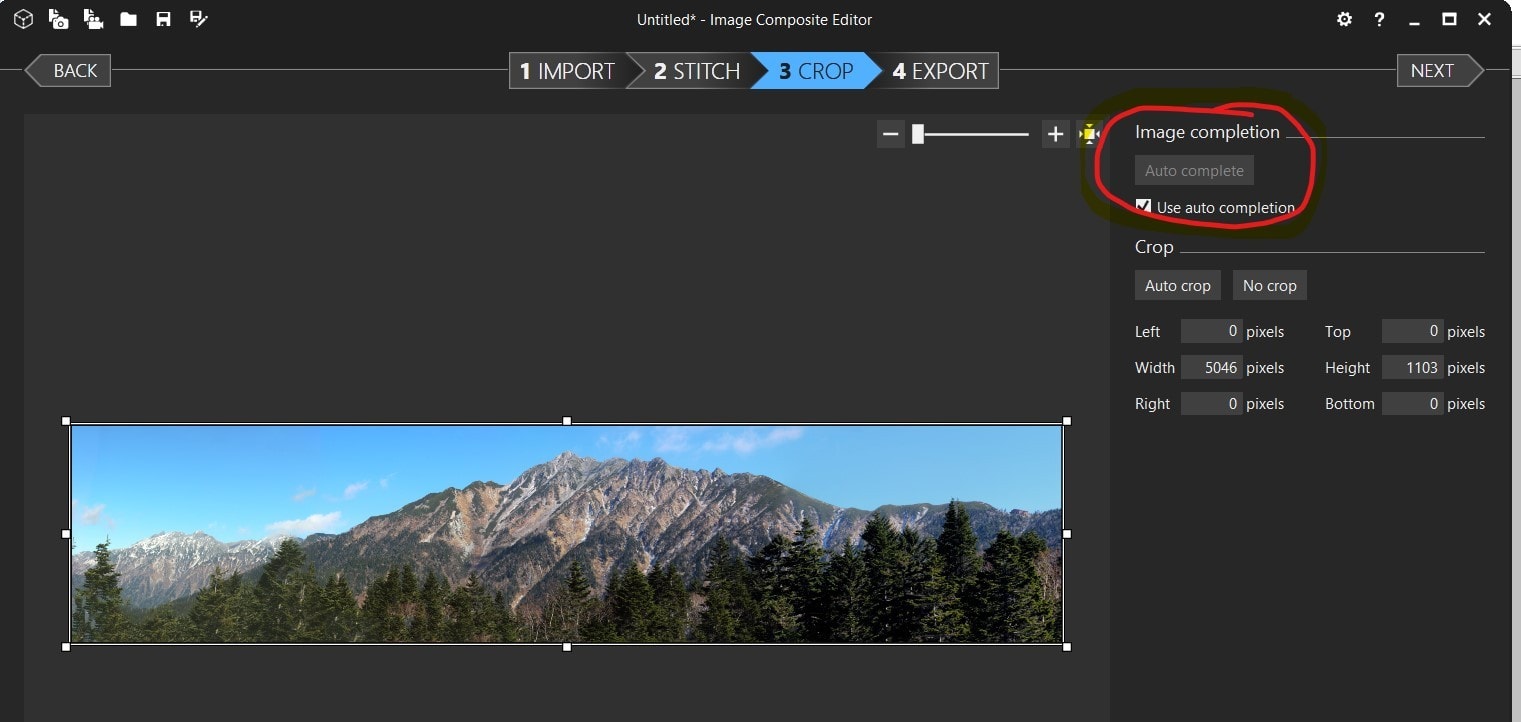Save the project with the floppy icon

click(x=163, y=19)
